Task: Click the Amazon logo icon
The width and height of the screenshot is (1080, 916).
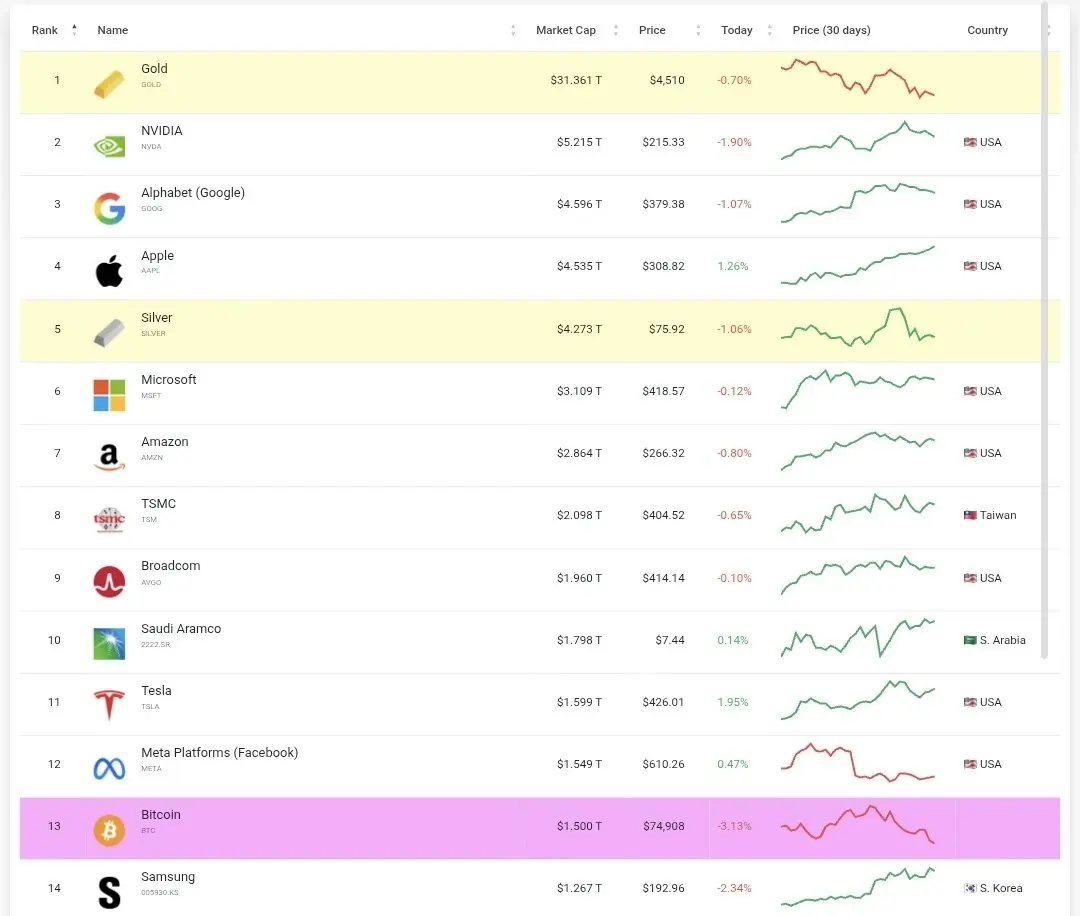Action: coord(109,457)
